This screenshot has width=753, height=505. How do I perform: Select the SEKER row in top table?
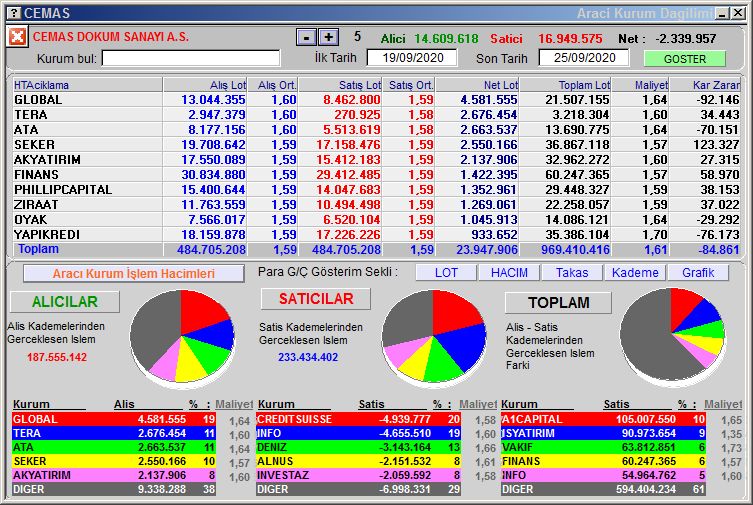pos(376,144)
